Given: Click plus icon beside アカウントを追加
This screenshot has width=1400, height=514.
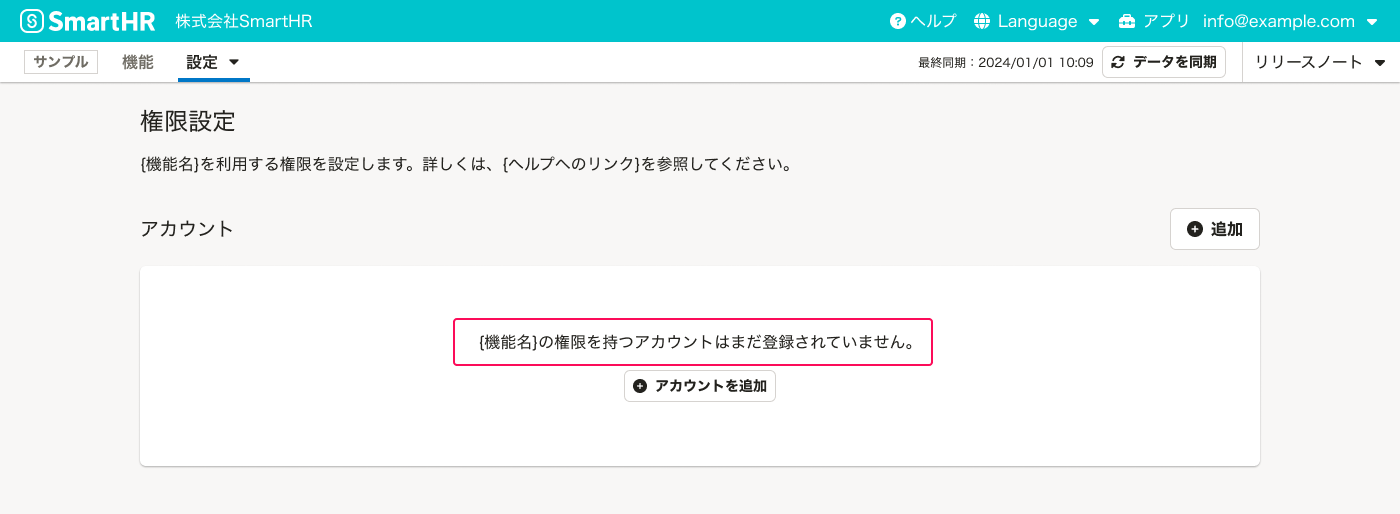Looking at the screenshot, I should pos(640,386).
